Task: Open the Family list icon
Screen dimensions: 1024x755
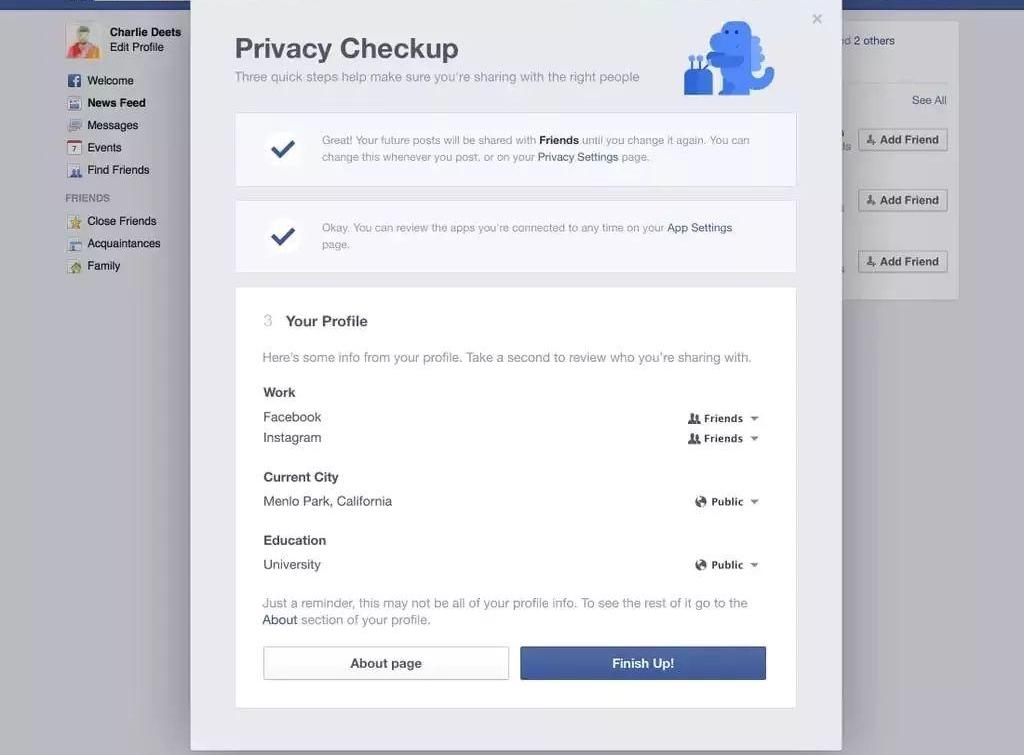Action: [x=74, y=266]
